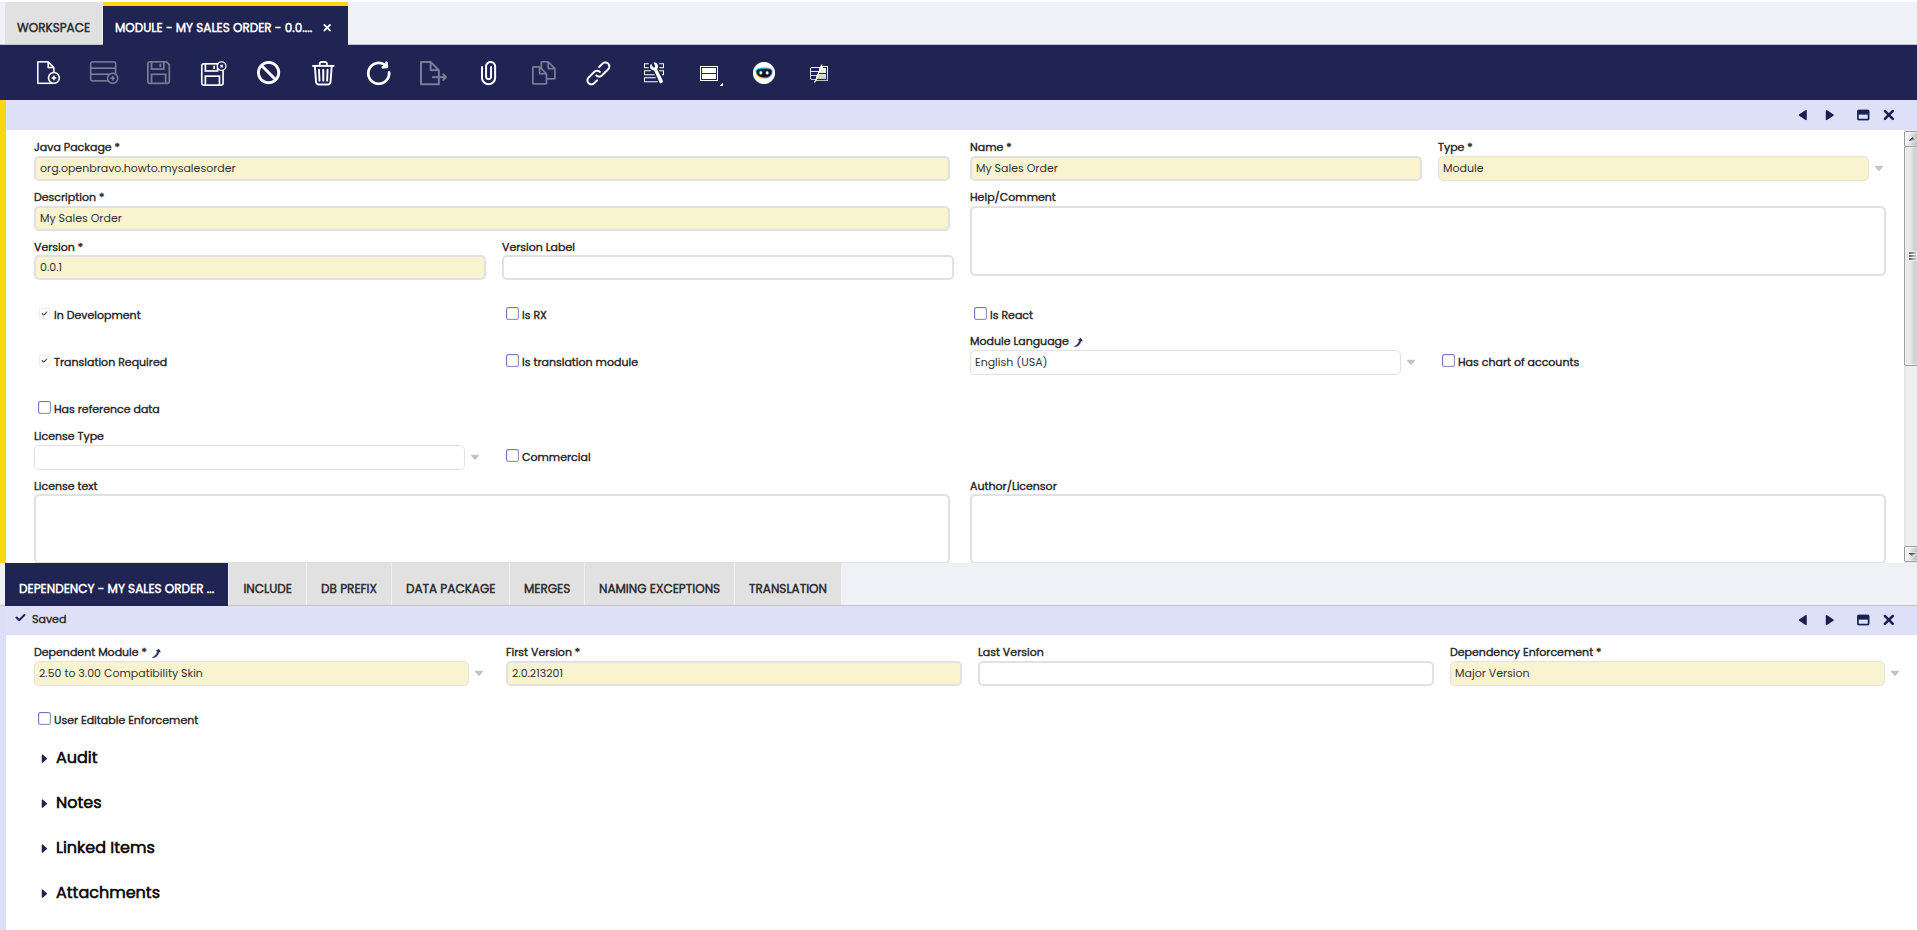Click into the Version Label field

(727, 268)
